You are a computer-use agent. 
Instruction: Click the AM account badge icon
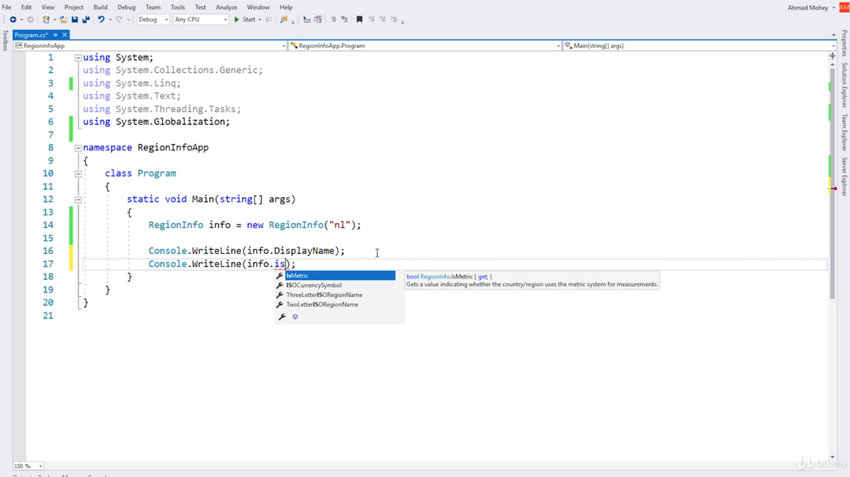point(844,8)
